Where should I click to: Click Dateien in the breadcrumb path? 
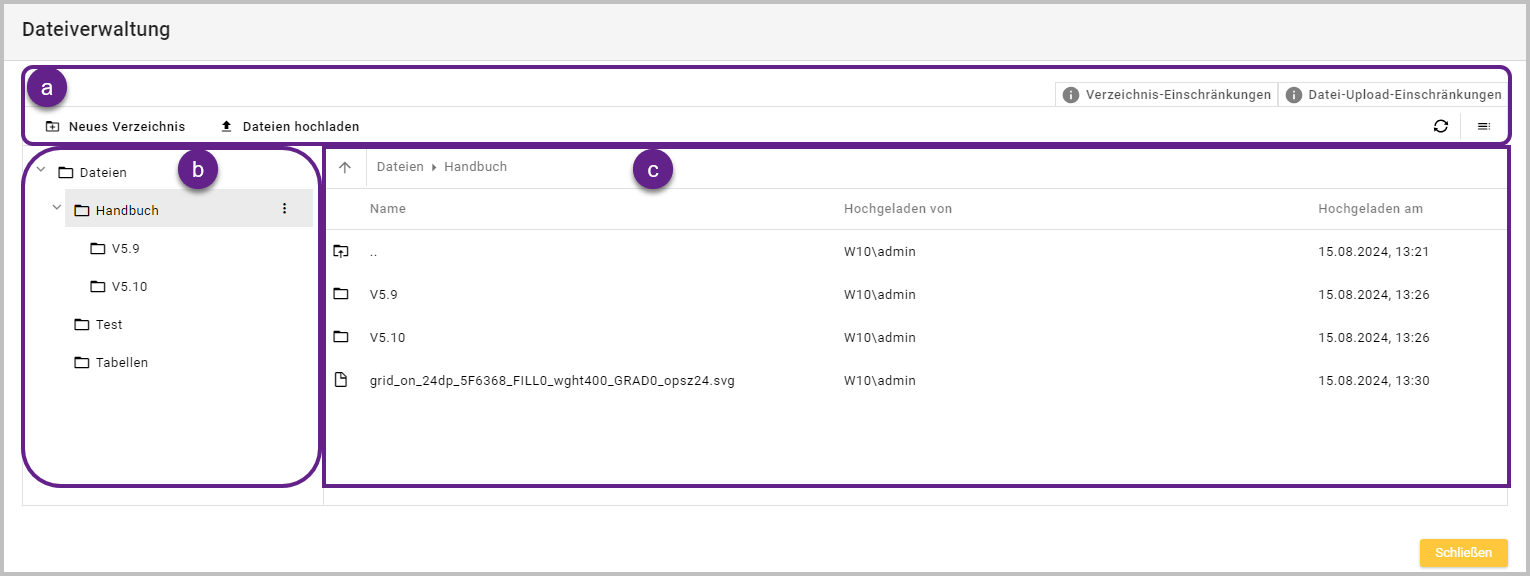(399, 167)
